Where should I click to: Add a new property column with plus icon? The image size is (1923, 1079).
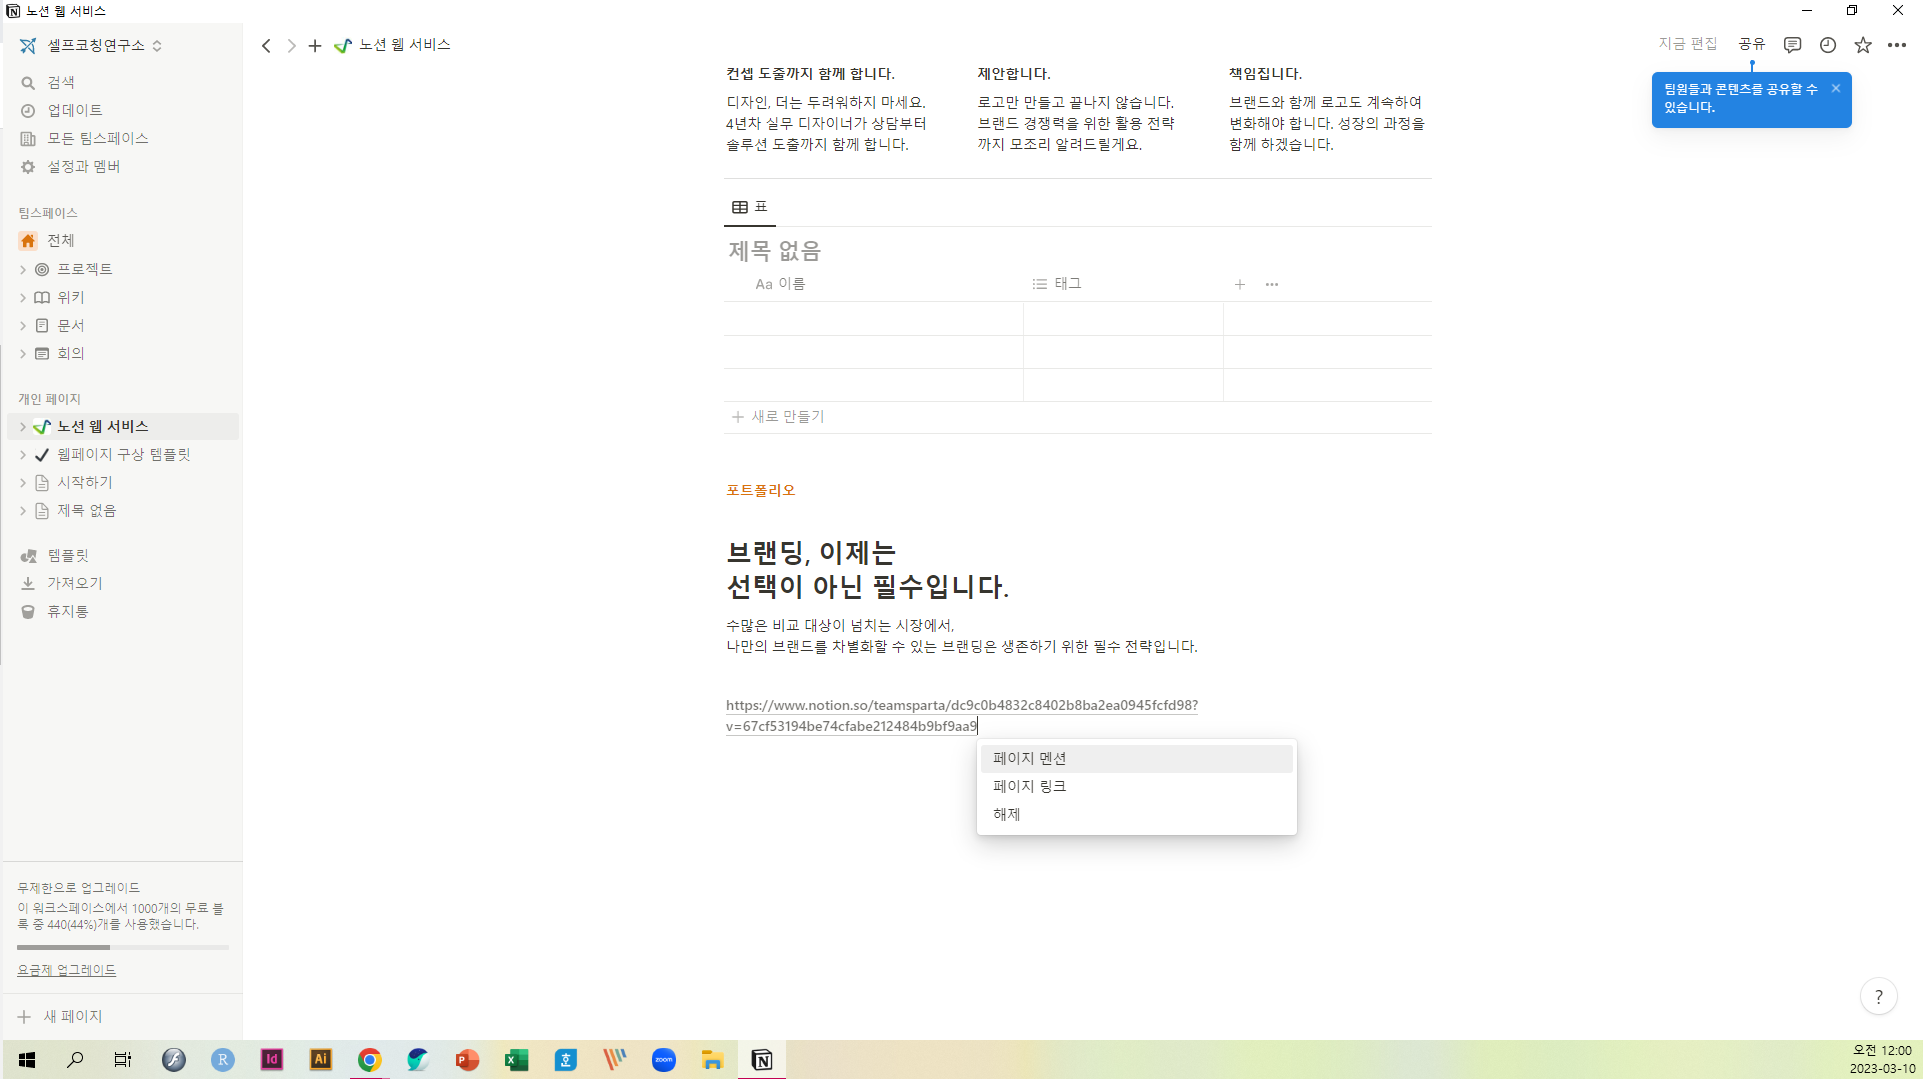(1239, 285)
